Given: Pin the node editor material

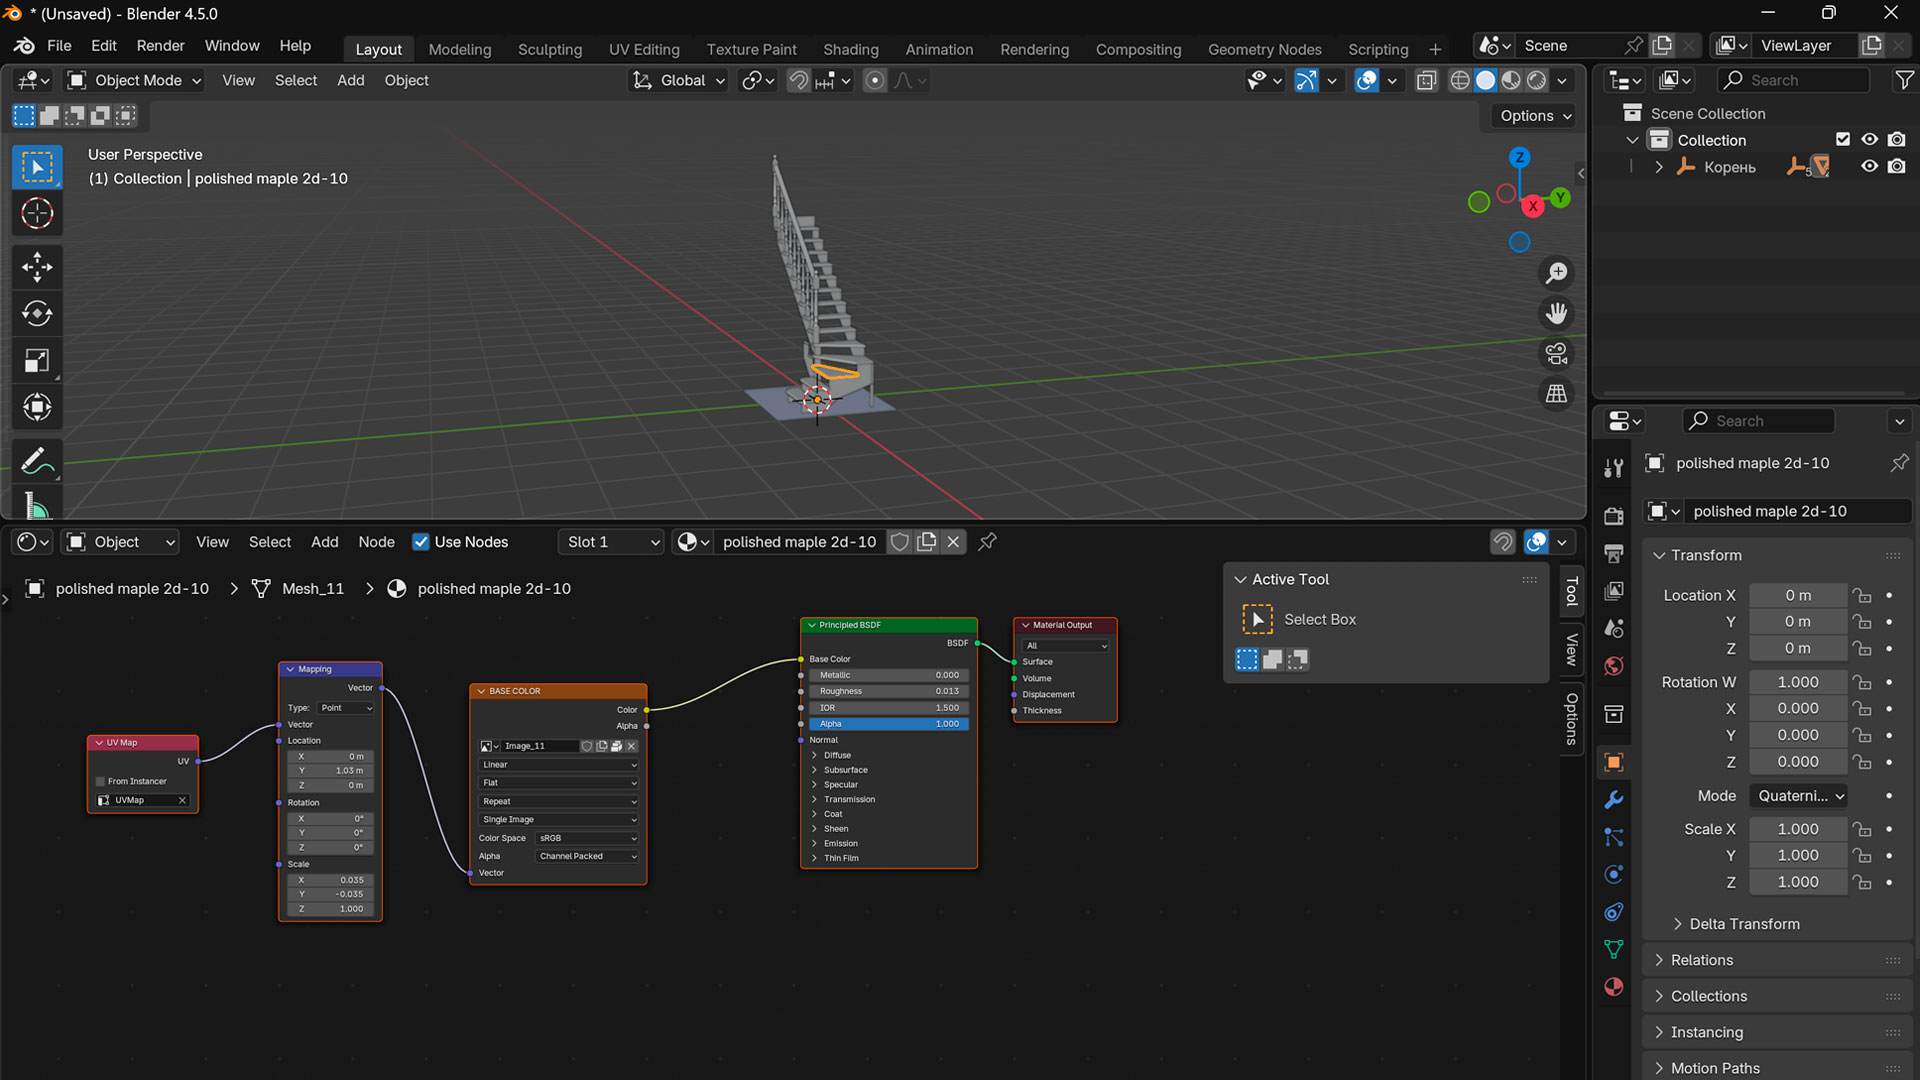Looking at the screenshot, I should point(987,541).
